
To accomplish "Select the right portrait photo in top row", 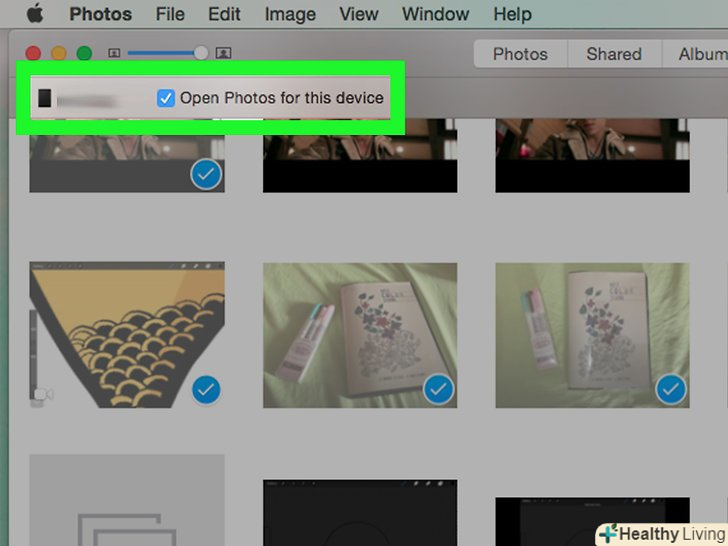I will click(592, 156).
